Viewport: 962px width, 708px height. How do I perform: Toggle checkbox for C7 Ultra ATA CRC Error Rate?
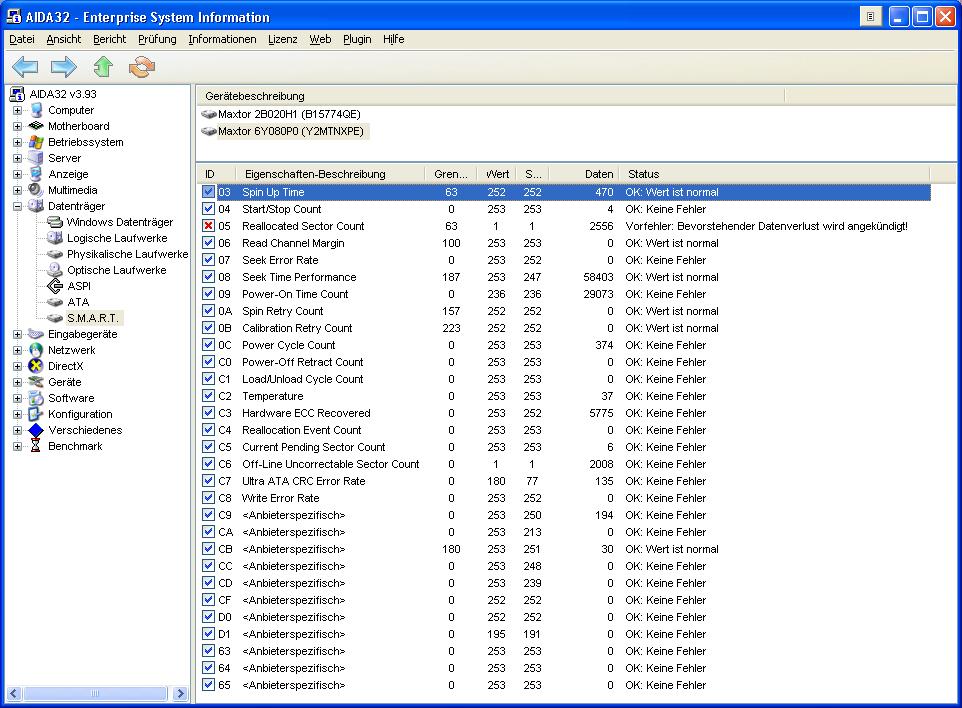[x=209, y=481]
